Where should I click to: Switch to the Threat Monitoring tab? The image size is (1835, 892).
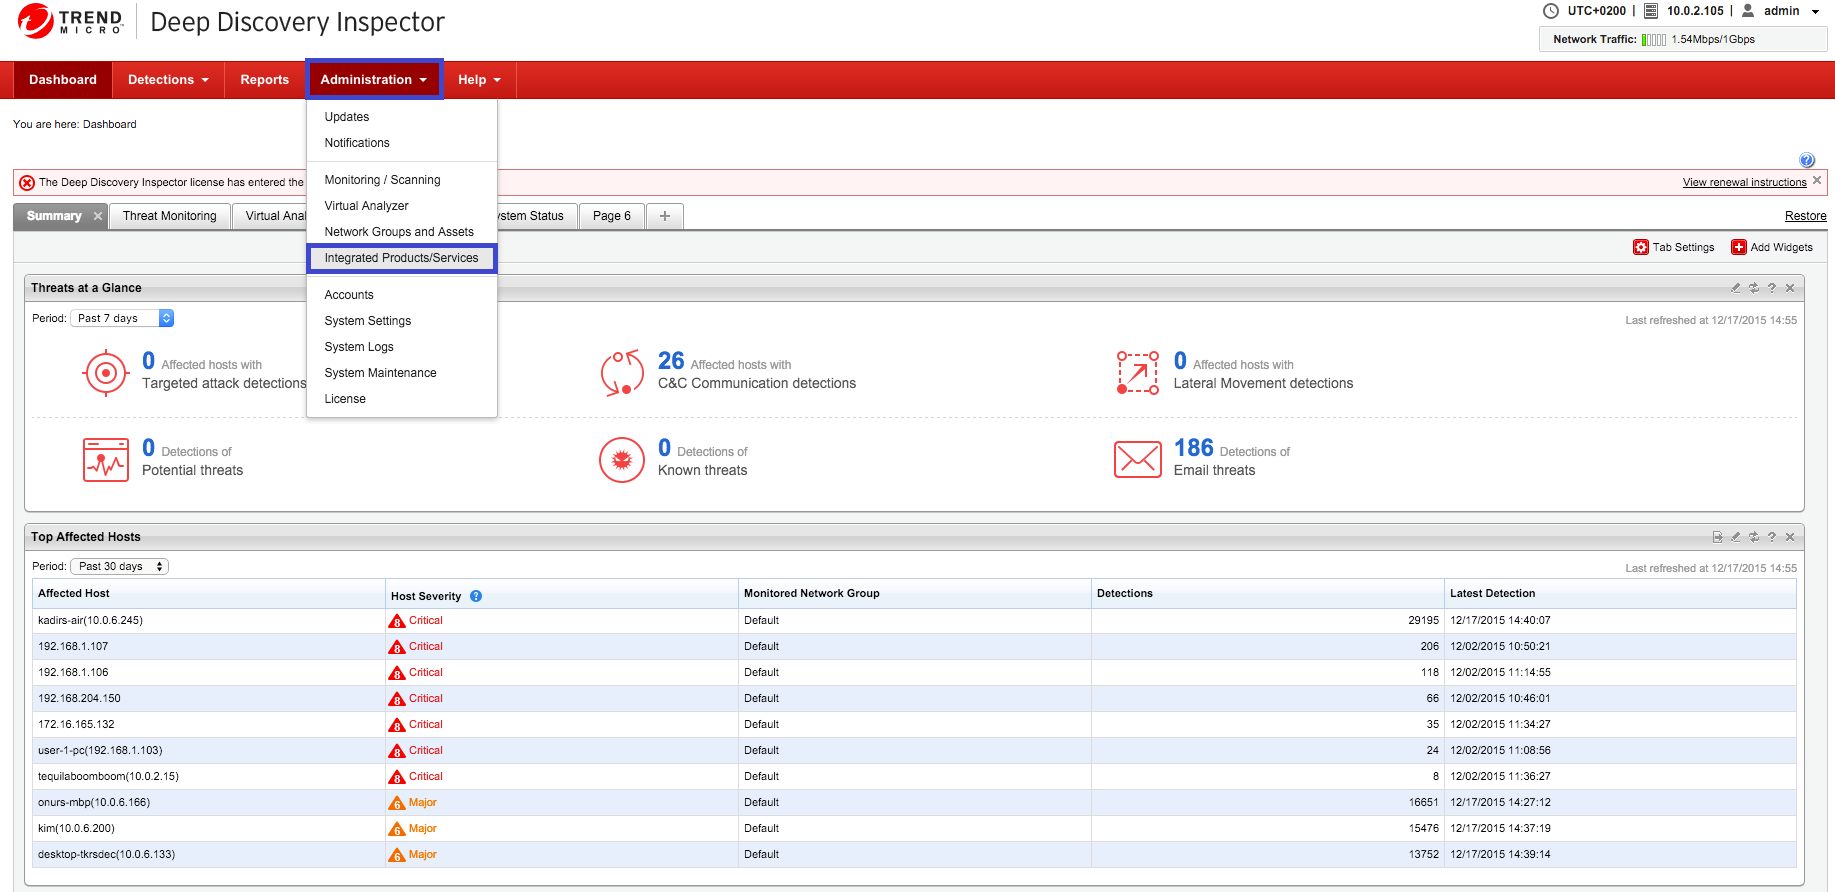pos(170,216)
